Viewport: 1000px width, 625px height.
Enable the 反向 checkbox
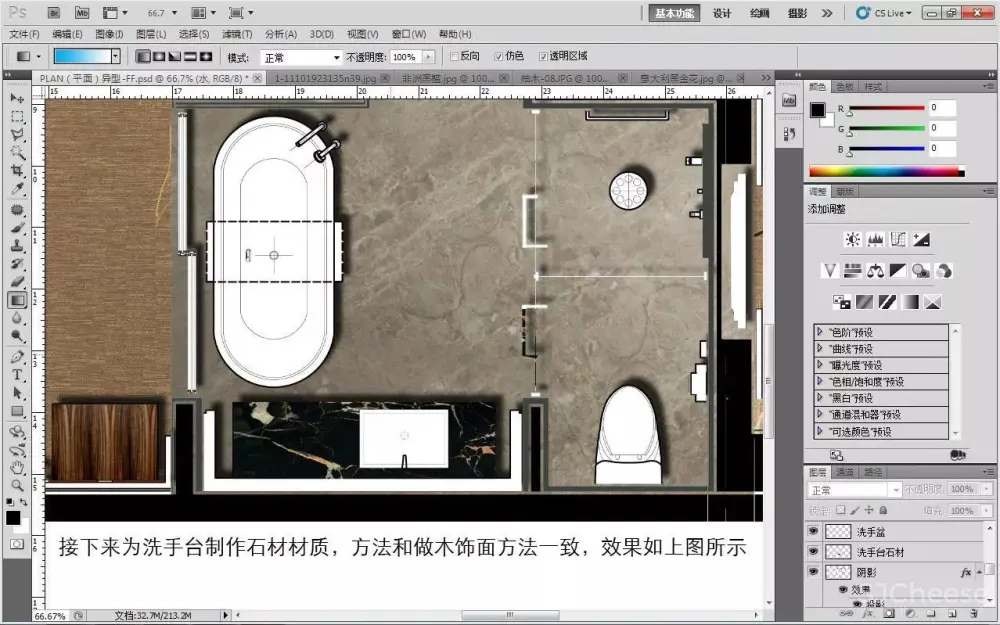pos(456,57)
